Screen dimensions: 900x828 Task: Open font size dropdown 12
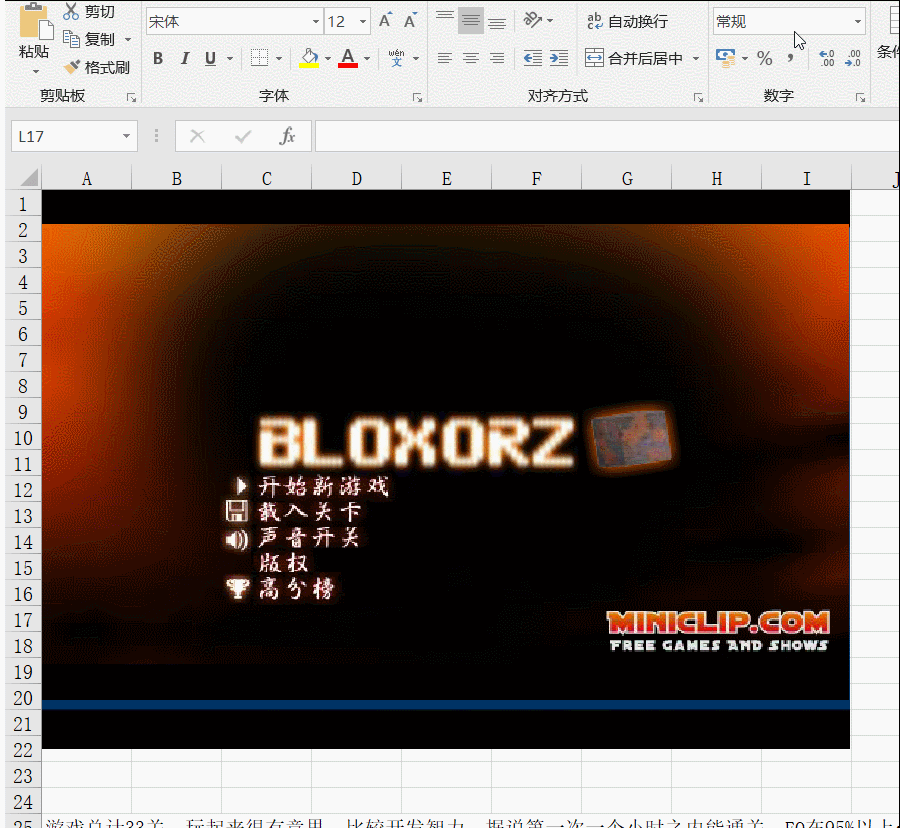pyautogui.click(x=363, y=22)
